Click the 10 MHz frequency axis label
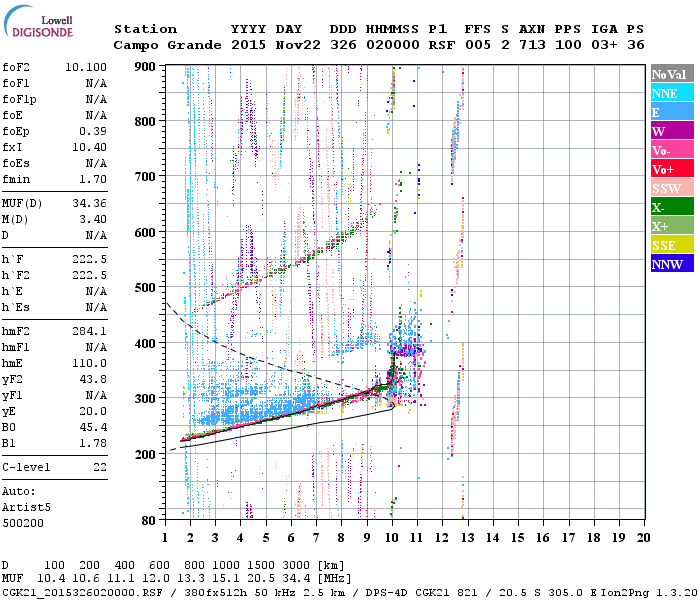Screen dimensions: 700x600 [x=392, y=538]
